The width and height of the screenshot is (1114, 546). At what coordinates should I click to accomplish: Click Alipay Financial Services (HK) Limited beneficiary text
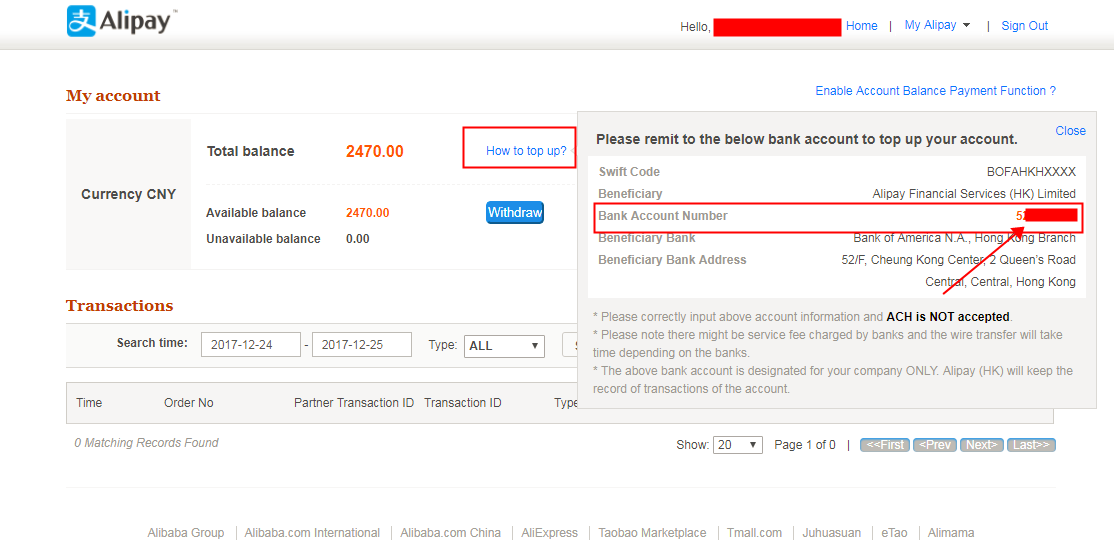pos(974,194)
